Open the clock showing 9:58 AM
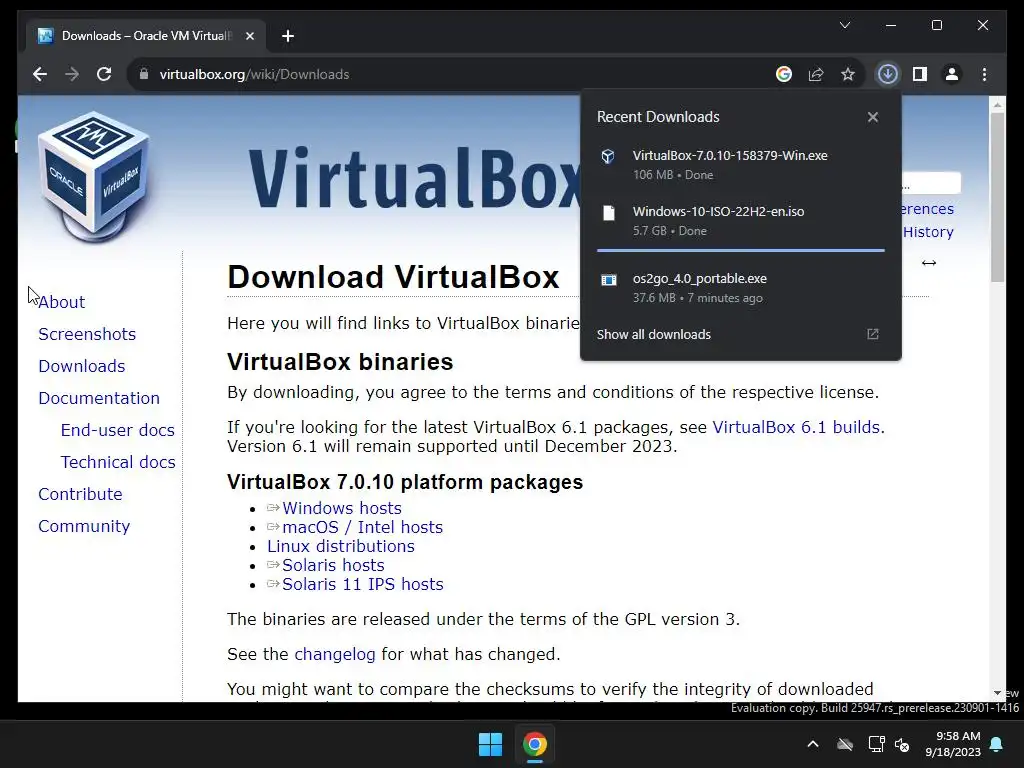 (953, 744)
